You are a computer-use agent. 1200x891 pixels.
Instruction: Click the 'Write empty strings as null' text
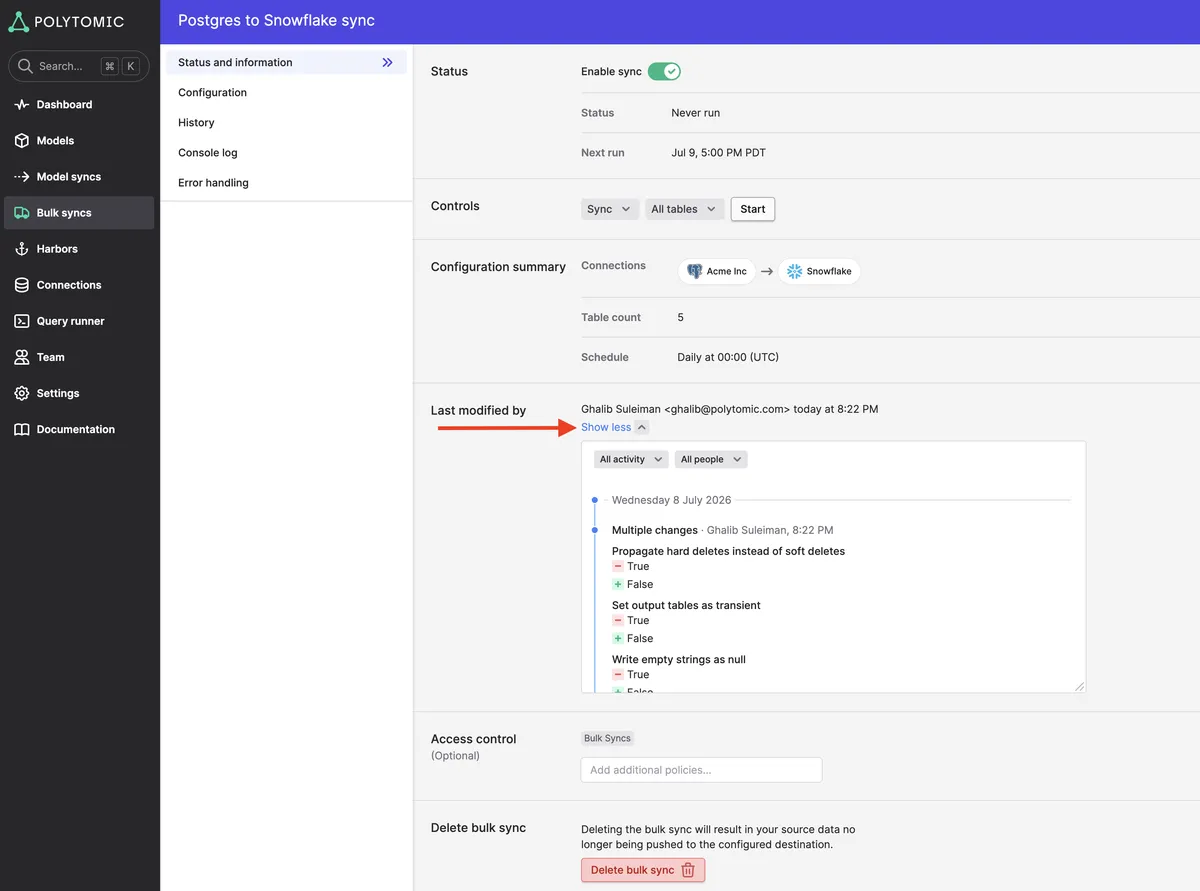pos(679,659)
